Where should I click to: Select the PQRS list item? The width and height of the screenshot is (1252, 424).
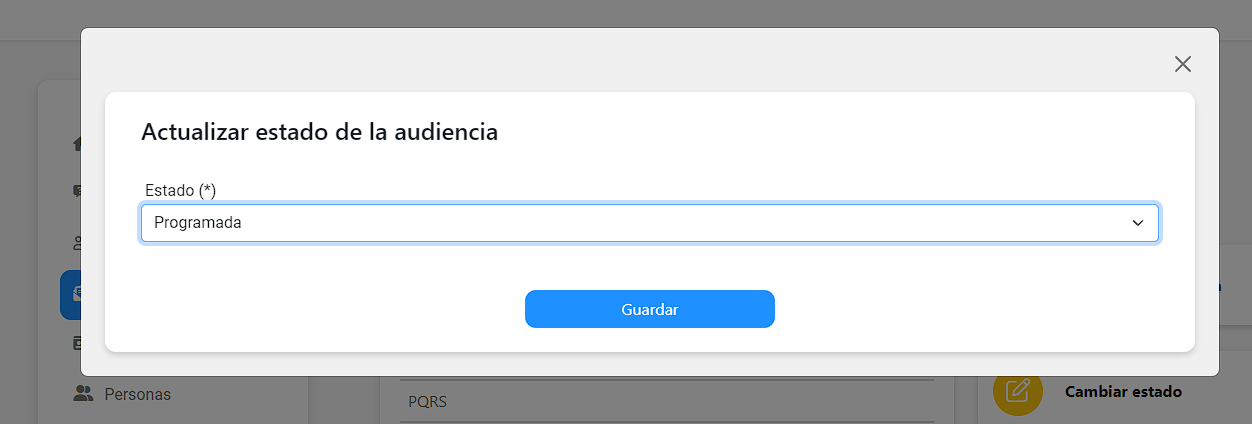pyautogui.click(x=428, y=402)
